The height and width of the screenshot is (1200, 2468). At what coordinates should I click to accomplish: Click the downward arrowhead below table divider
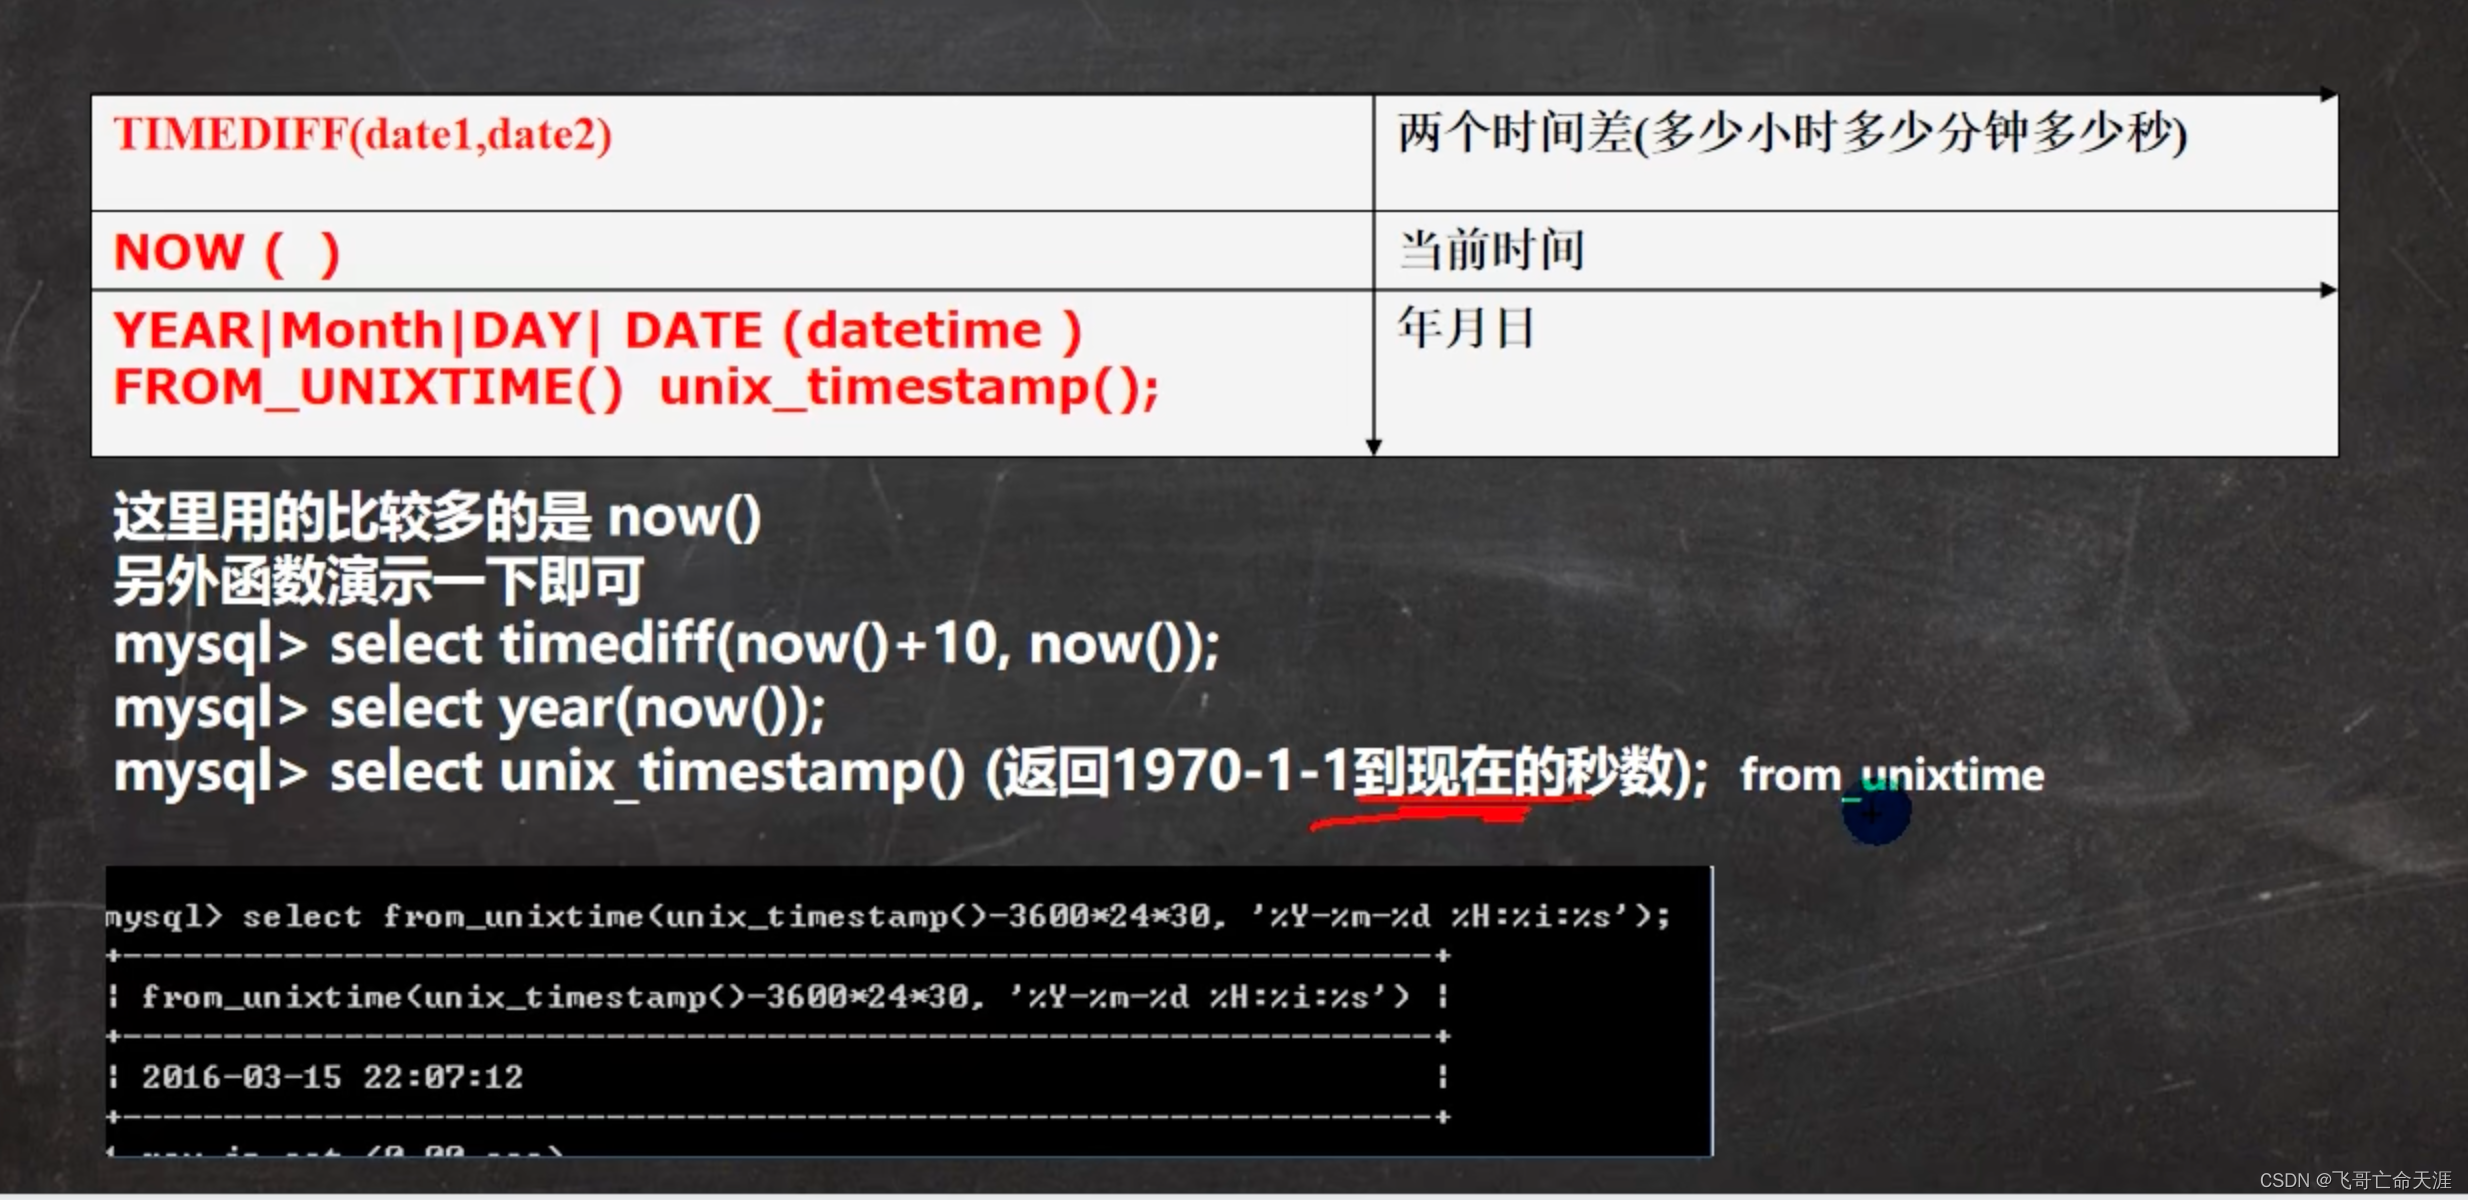pyautogui.click(x=1373, y=446)
